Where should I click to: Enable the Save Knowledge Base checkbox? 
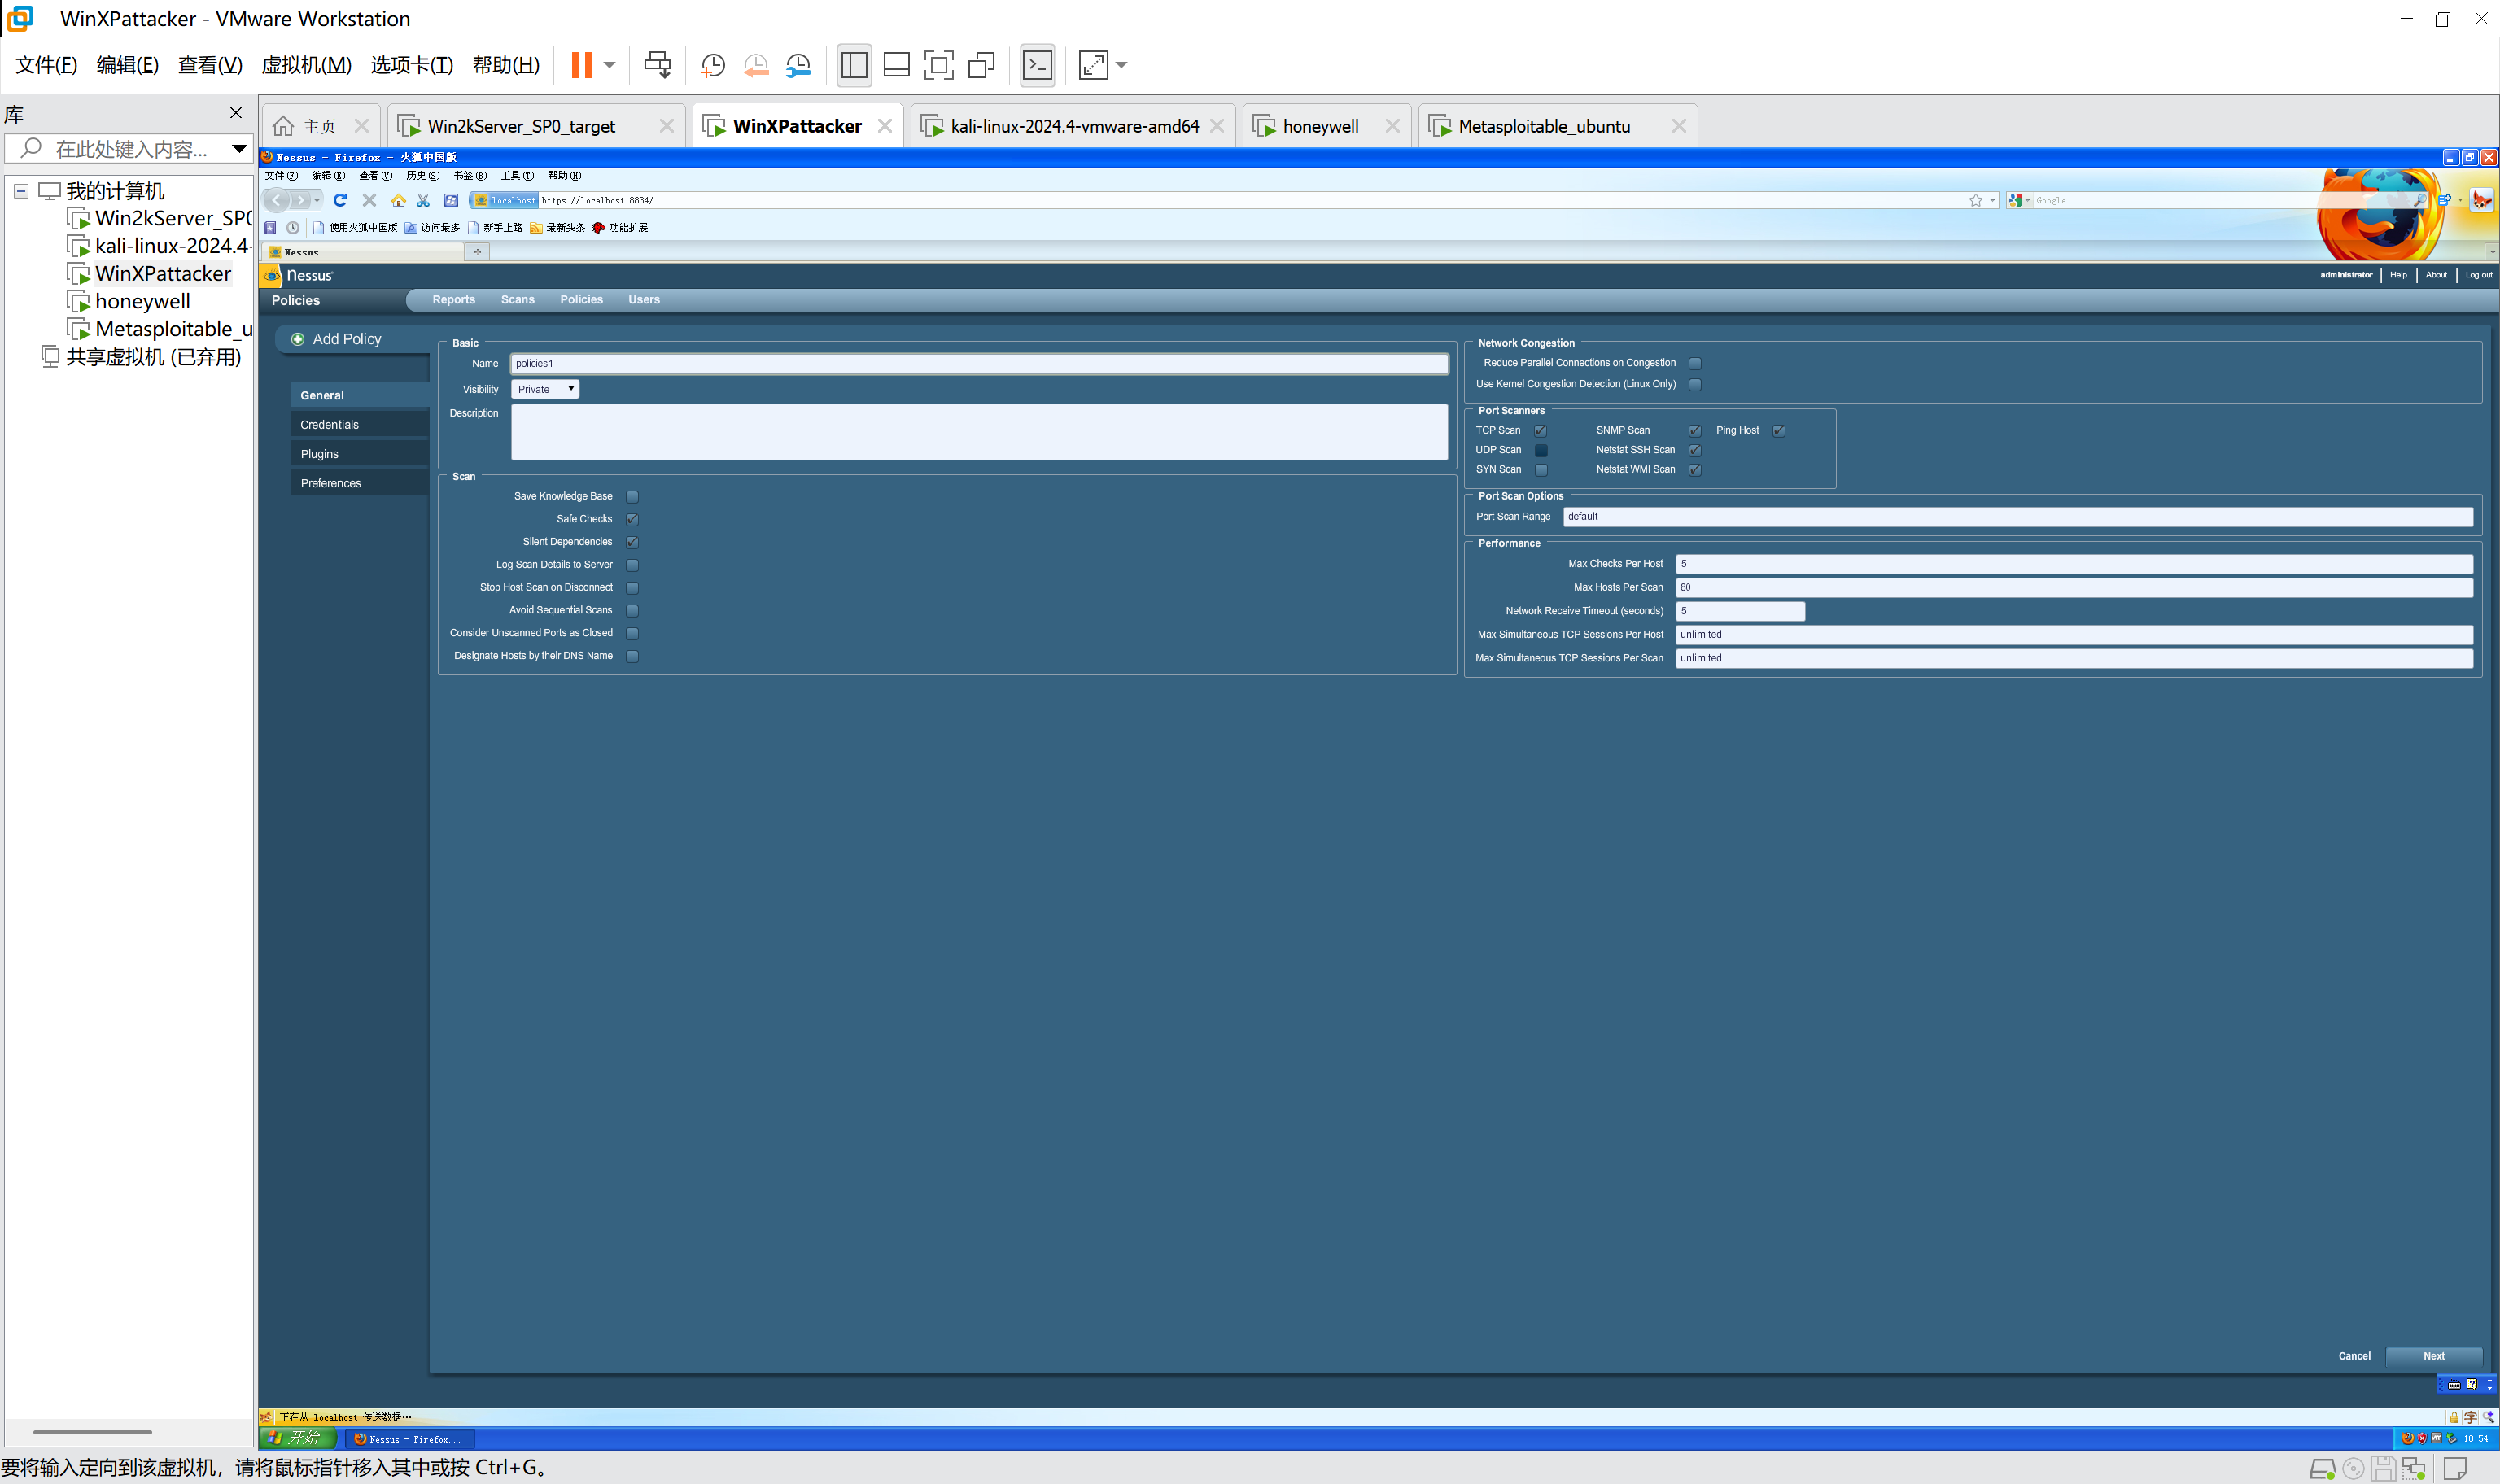(x=632, y=497)
